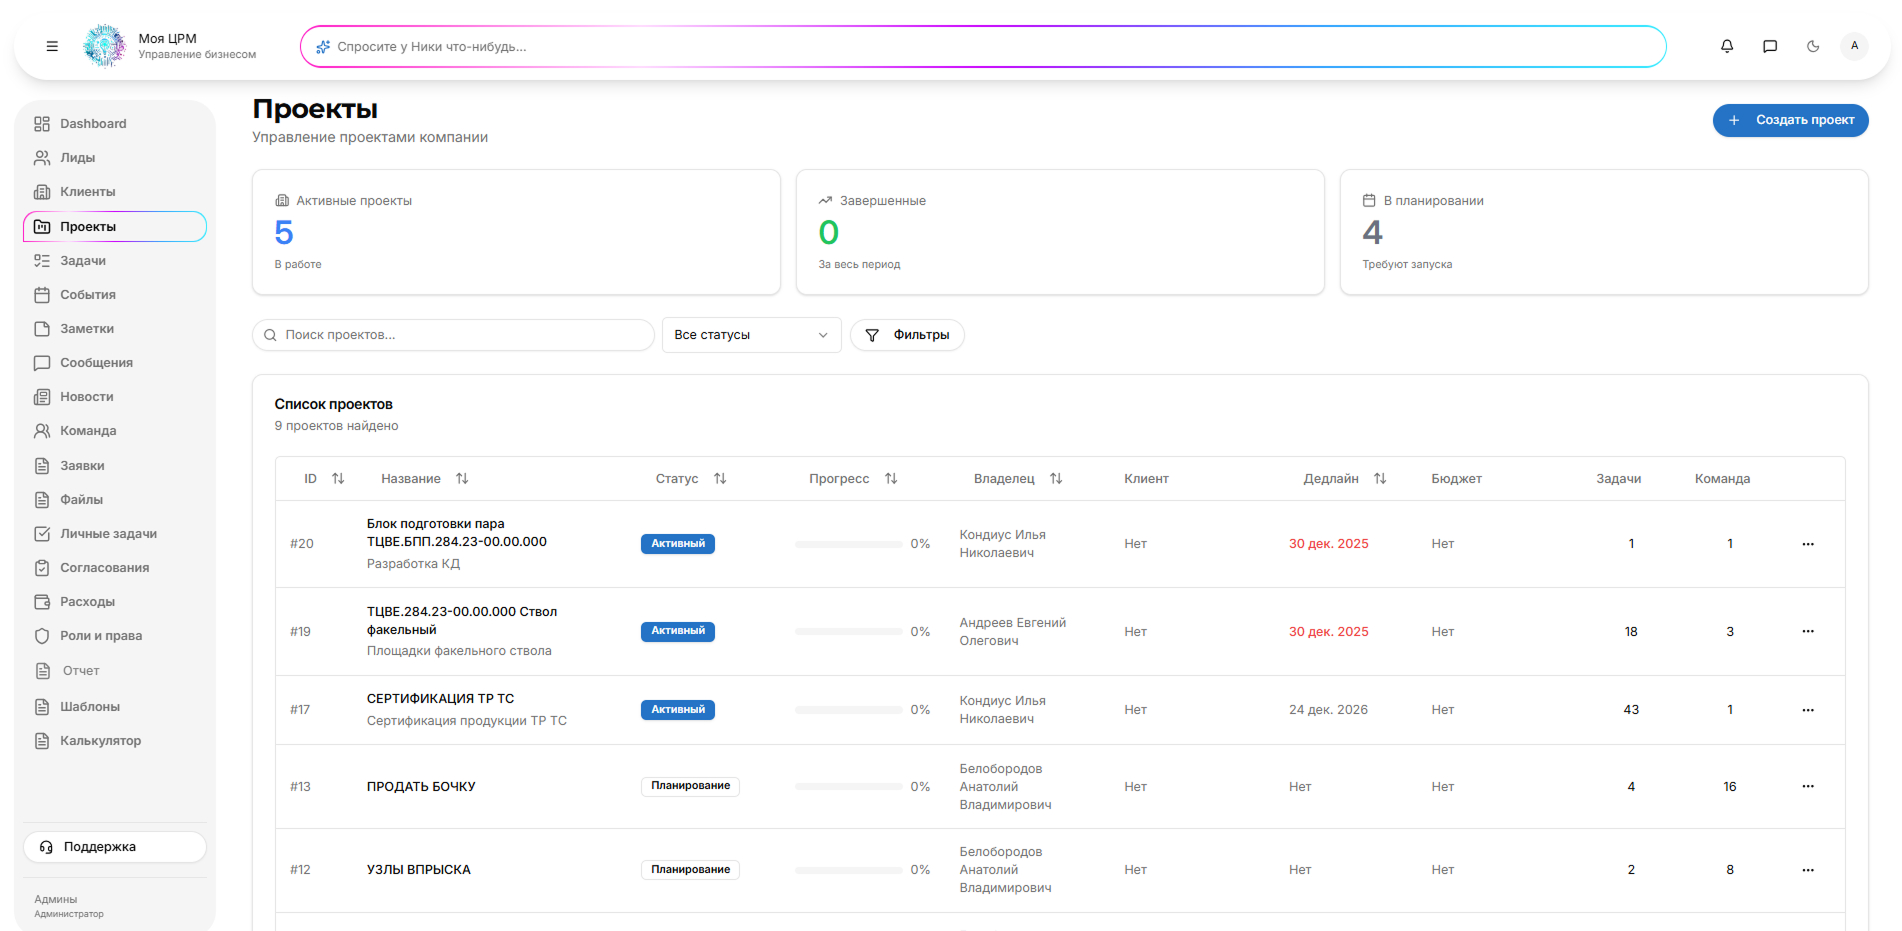This screenshot has width=1902, height=931.
Task: Click the Моя ЦРМ logo
Action: coord(105,46)
